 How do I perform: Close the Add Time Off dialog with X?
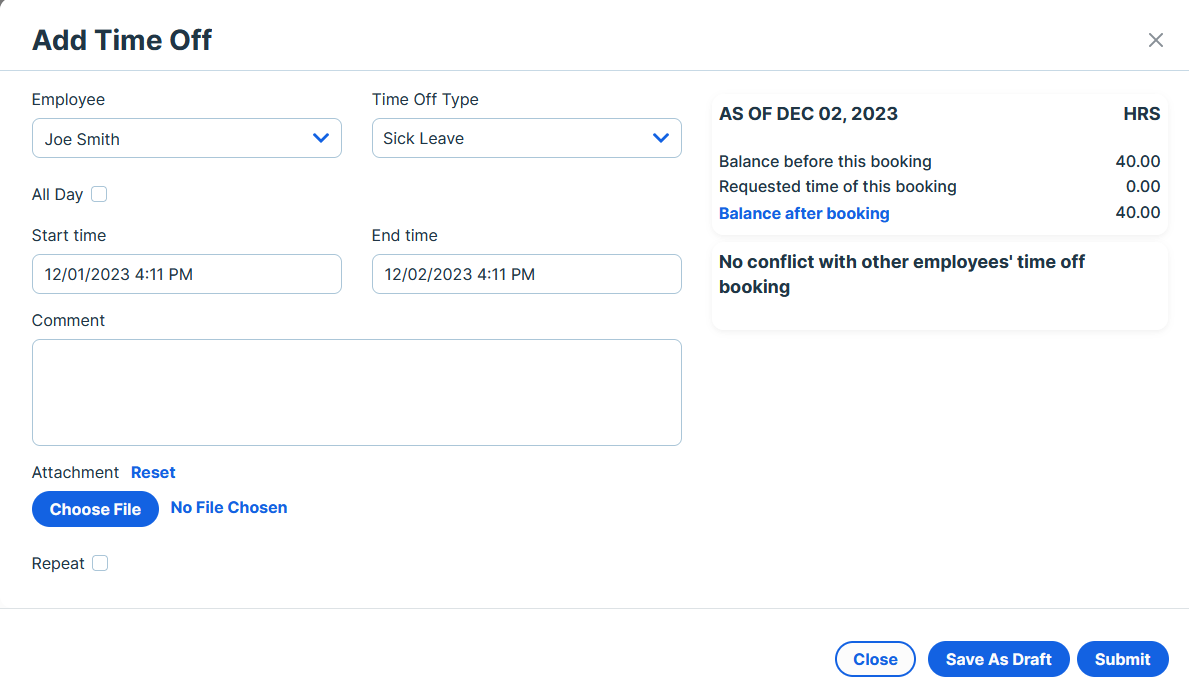1155,40
